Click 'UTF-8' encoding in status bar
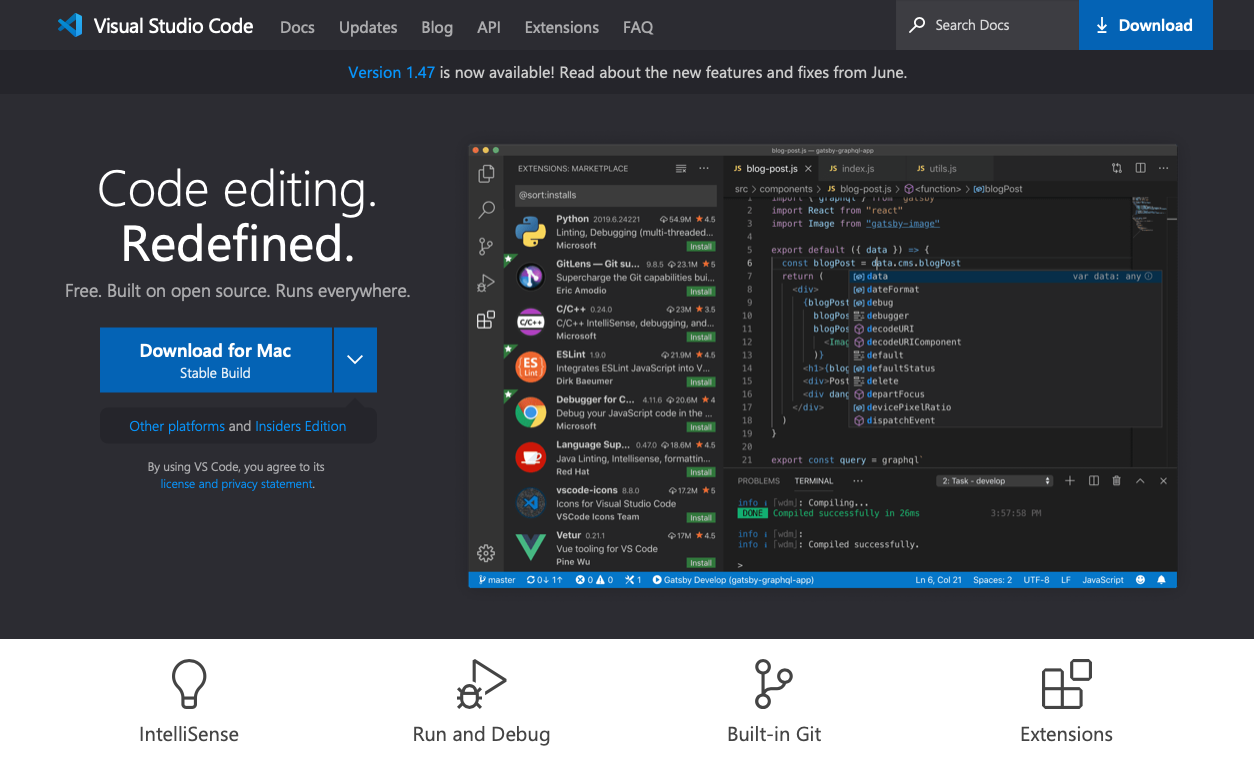 pyautogui.click(x=1036, y=580)
